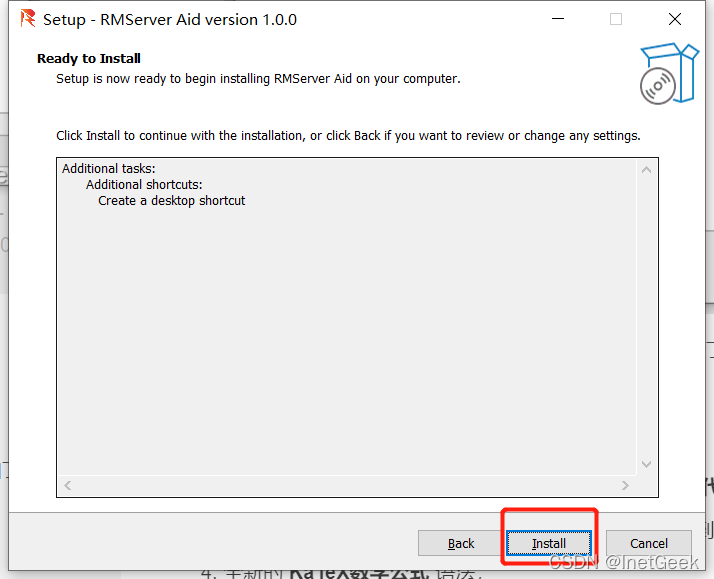Click the summary box up scroll arrow
The width and height of the screenshot is (714, 579).
646,170
